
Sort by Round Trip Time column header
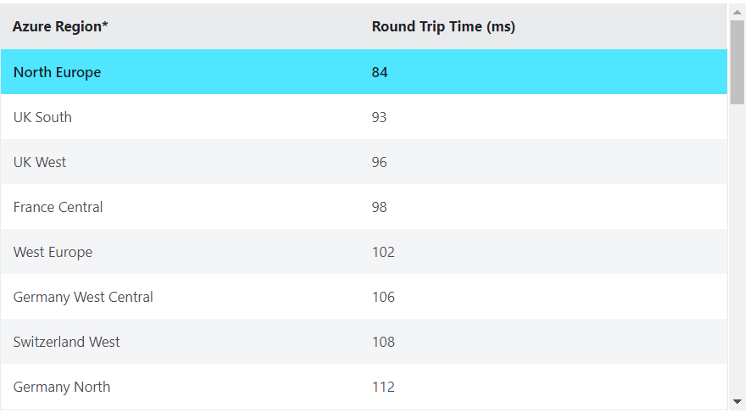tap(443, 26)
